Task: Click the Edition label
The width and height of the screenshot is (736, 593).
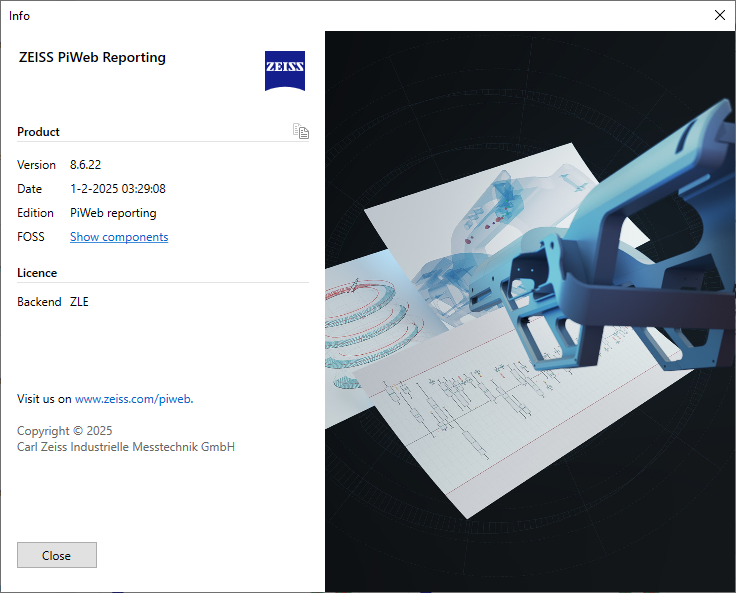Action: pyautogui.click(x=35, y=213)
